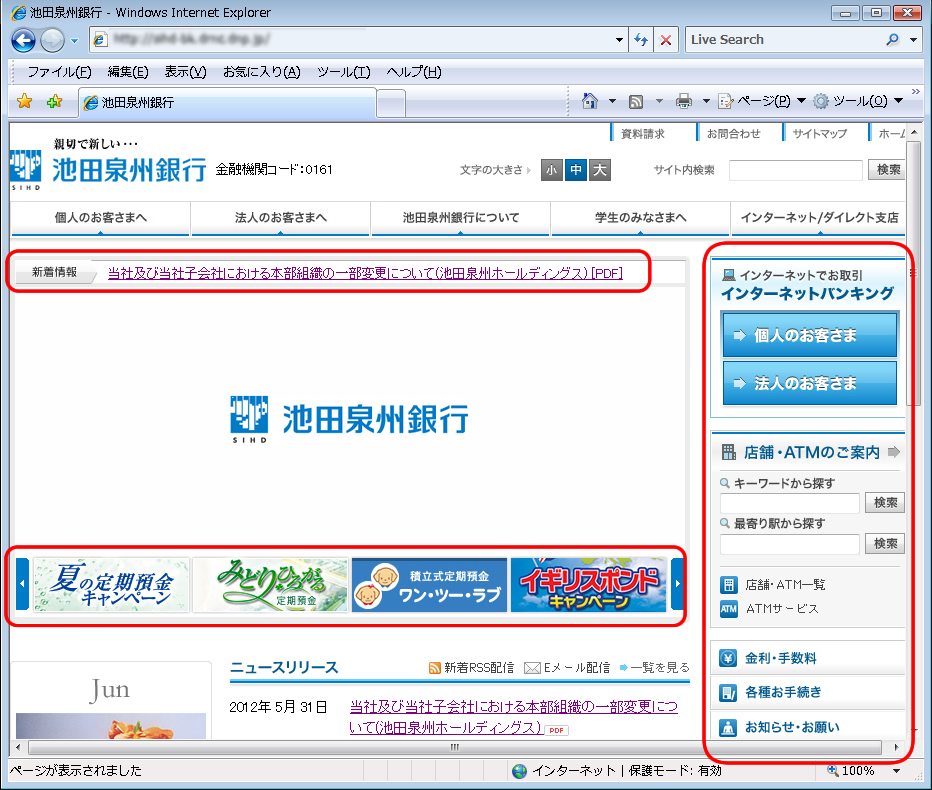Click the 検索 button for 最寄り駅から探す
Viewport: 932px width, 790px height.
885,544
